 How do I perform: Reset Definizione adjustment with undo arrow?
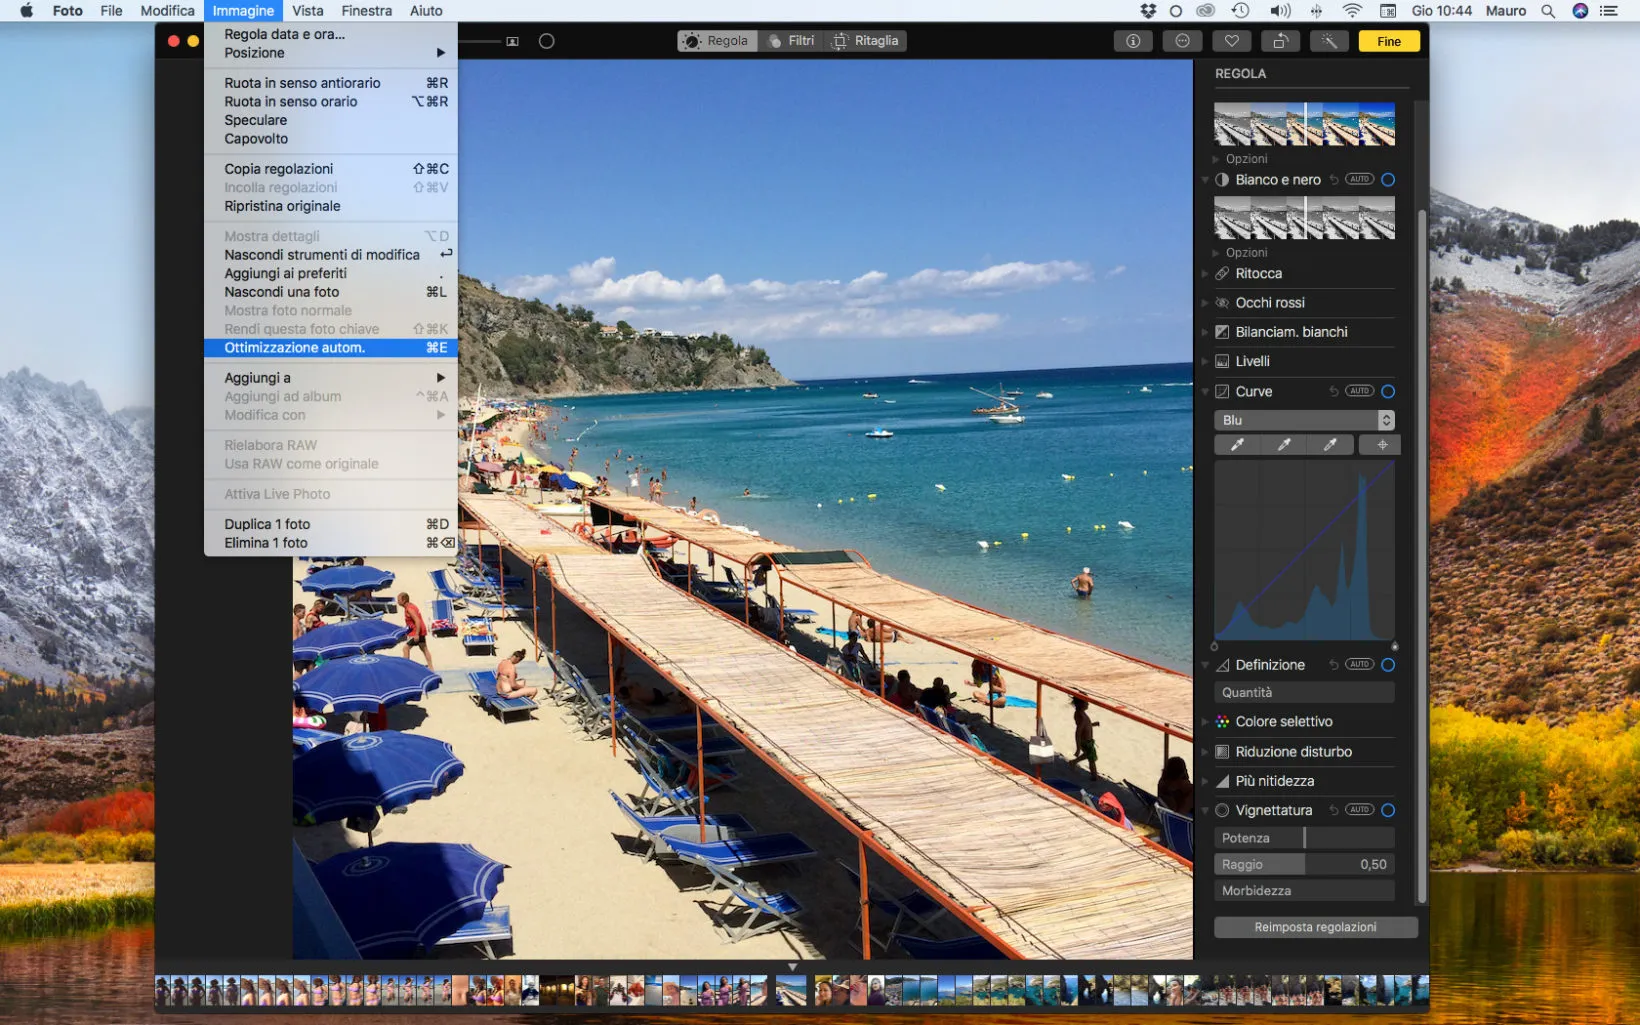pyautogui.click(x=1334, y=664)
